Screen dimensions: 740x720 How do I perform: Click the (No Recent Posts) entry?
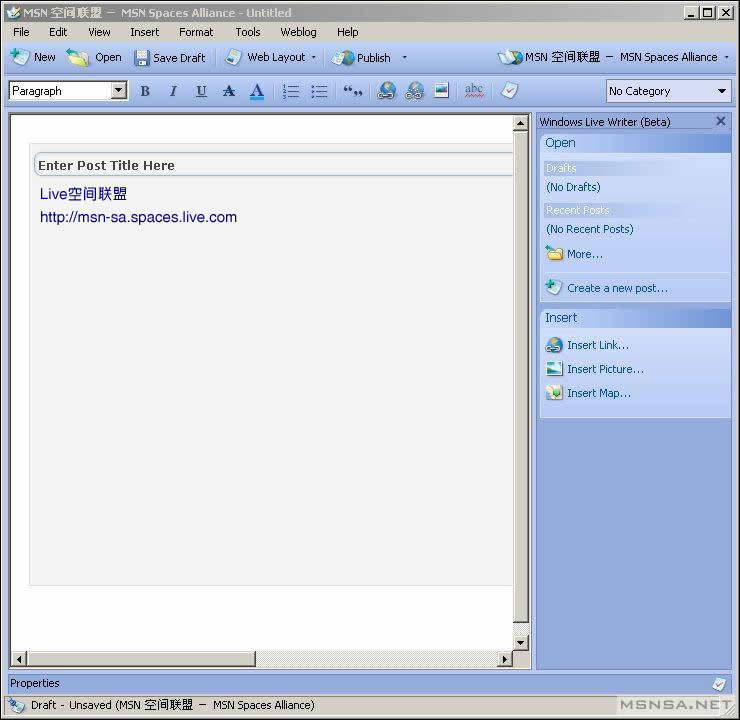pyautogui.click(x=589, y=229)
